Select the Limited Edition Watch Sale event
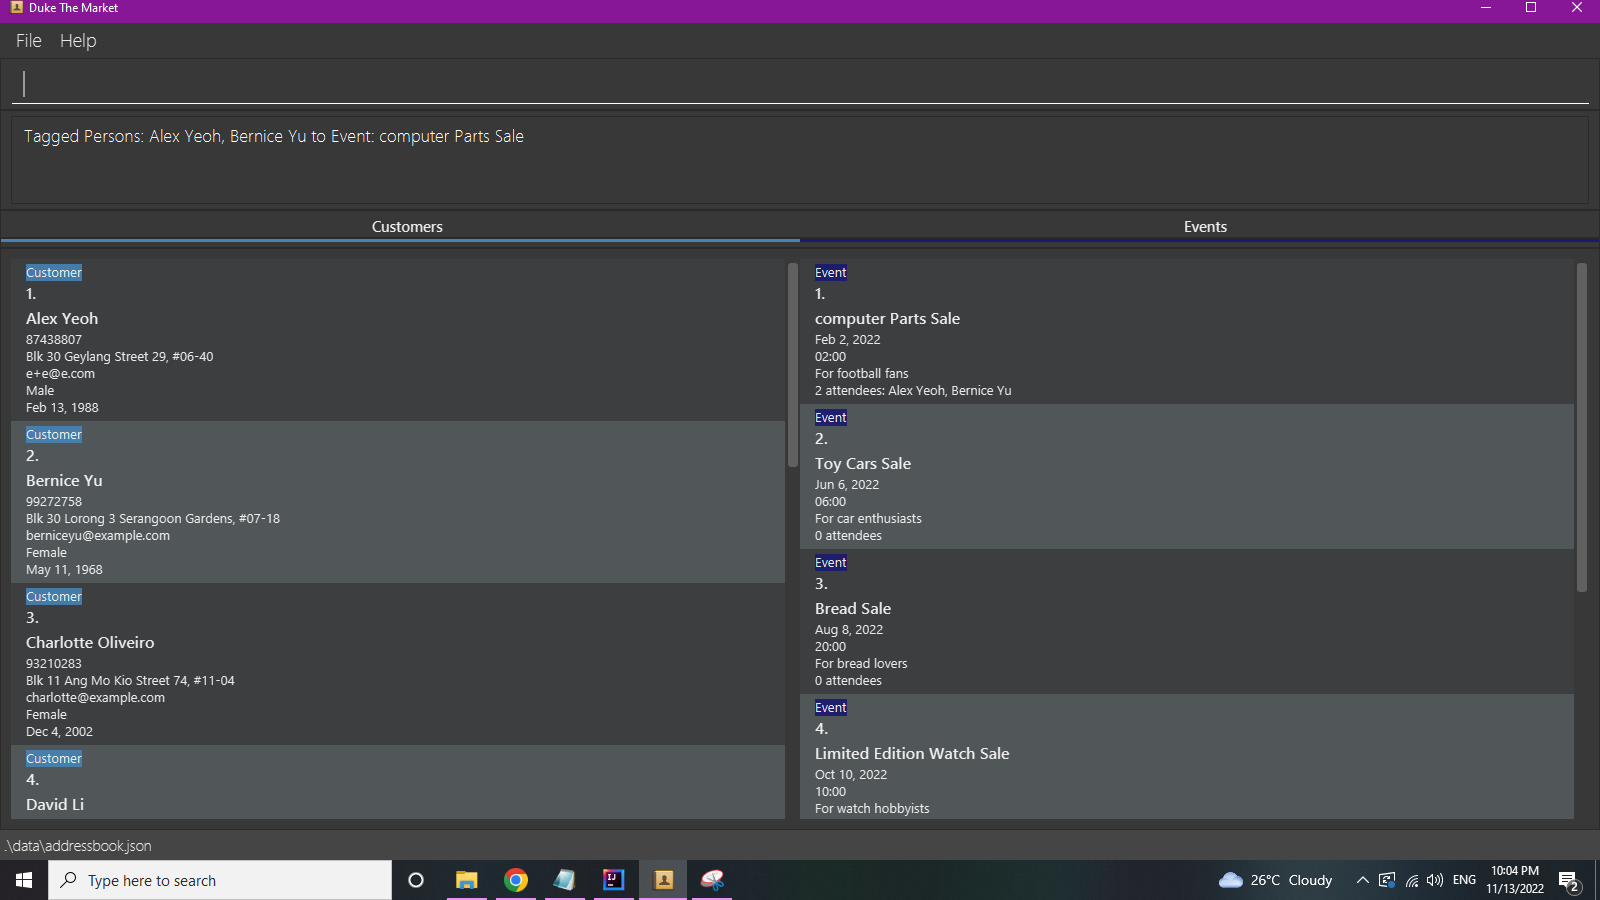 [912, 754]
